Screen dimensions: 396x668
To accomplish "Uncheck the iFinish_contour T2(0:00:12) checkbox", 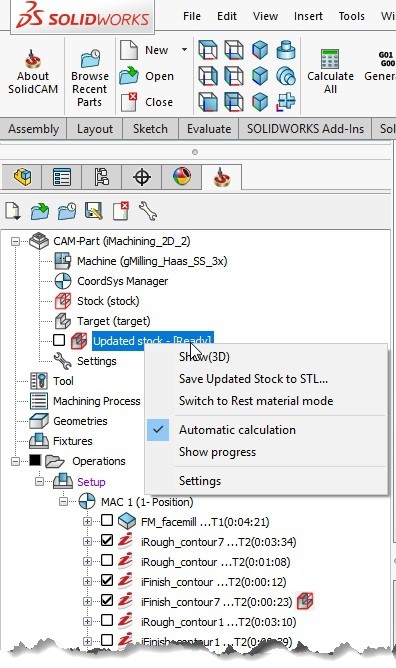I will coord(107,580).
